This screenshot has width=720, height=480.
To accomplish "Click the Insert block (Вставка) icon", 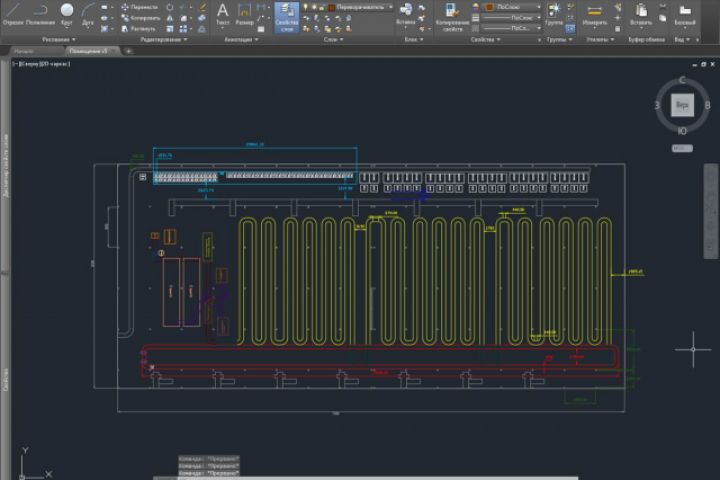I will pyautogui.click(x=406, y=11).
